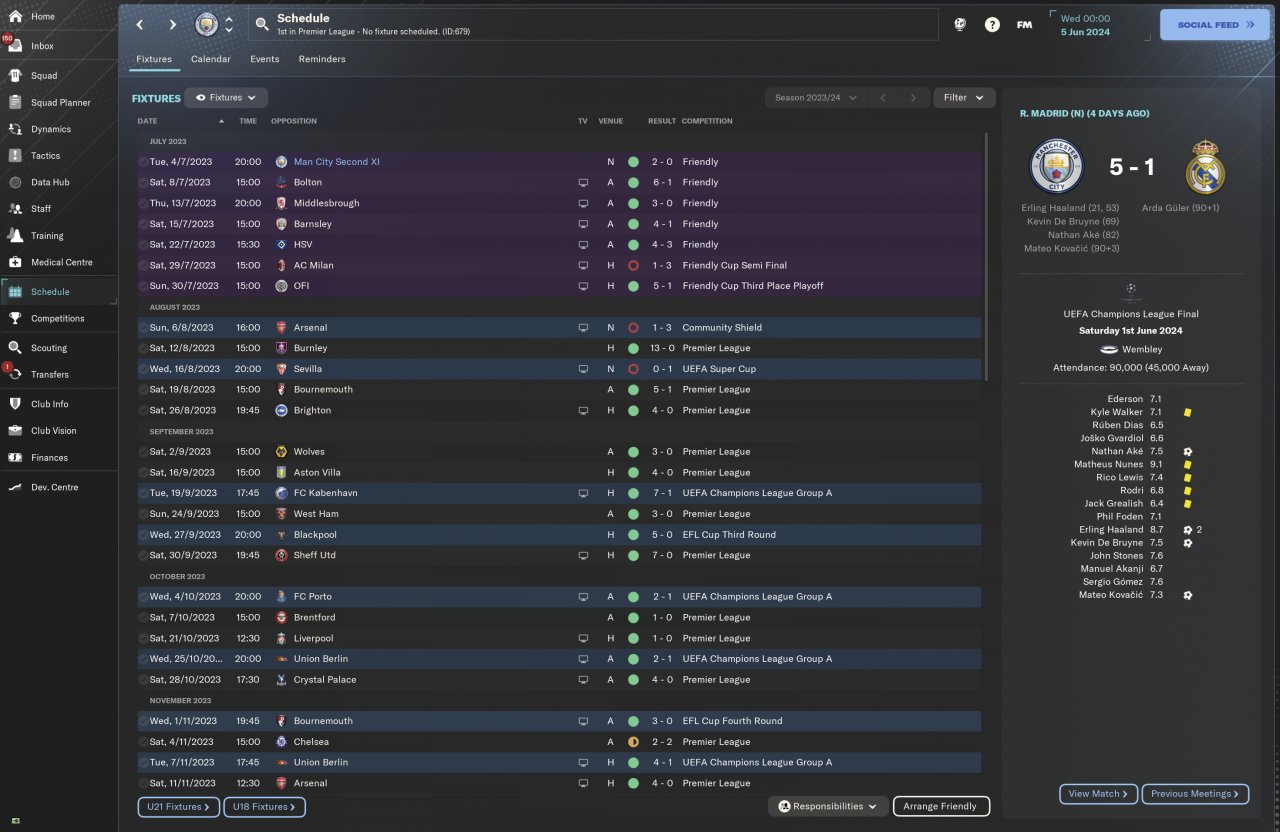The height and width of the screenshot is (832, 1280).
Task: Click the Arrange Friendly button
Action: [940, 806]
